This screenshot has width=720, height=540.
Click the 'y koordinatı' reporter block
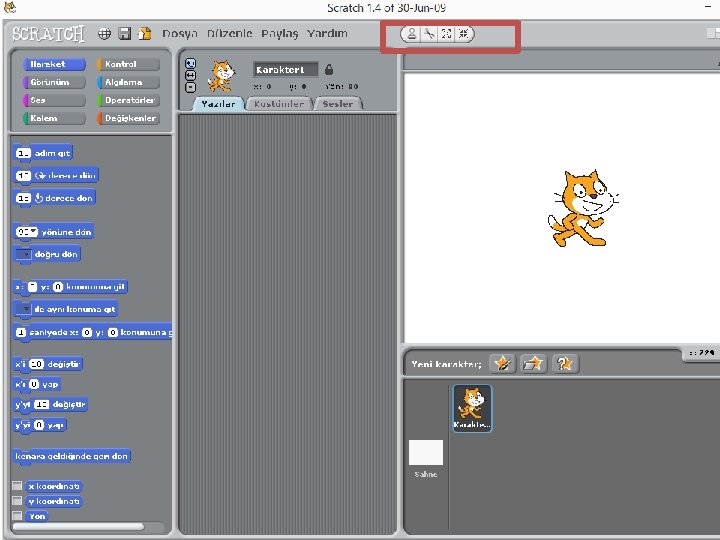click(54, 501)
